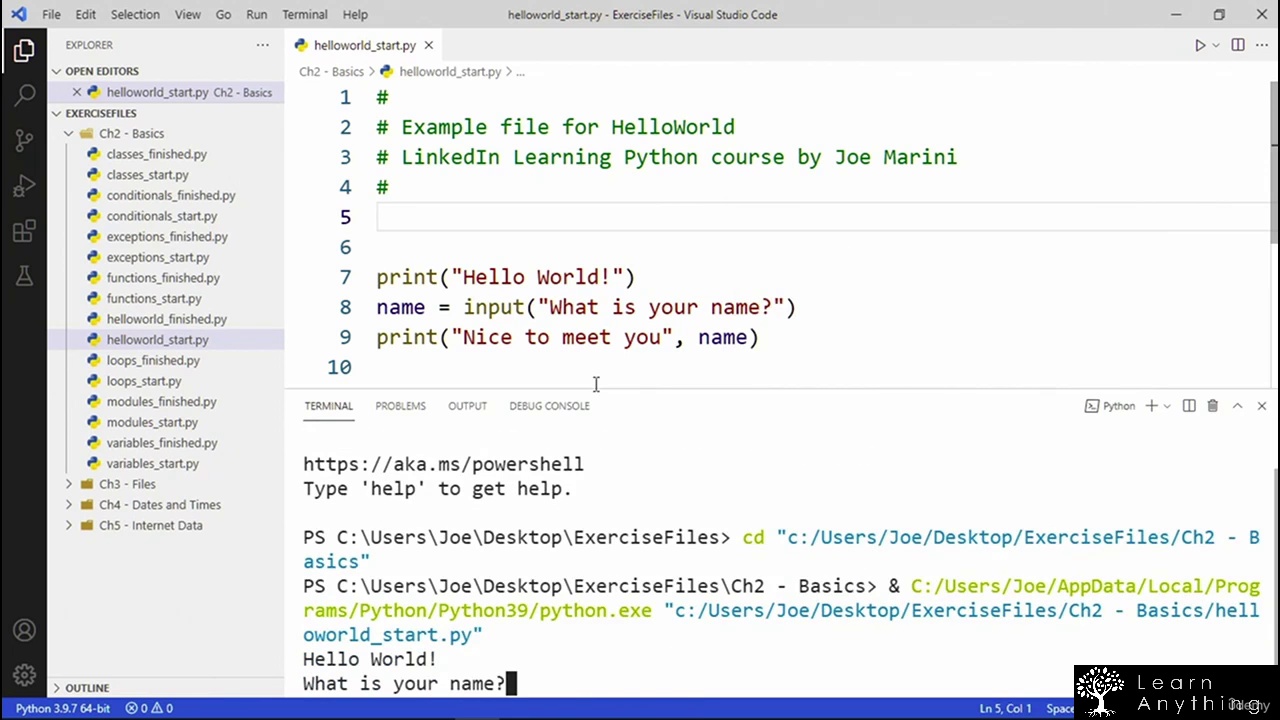The image size is (1280, 720).
Task: Open run options dropdown beside play button
Action: [x=1216, y=45]
